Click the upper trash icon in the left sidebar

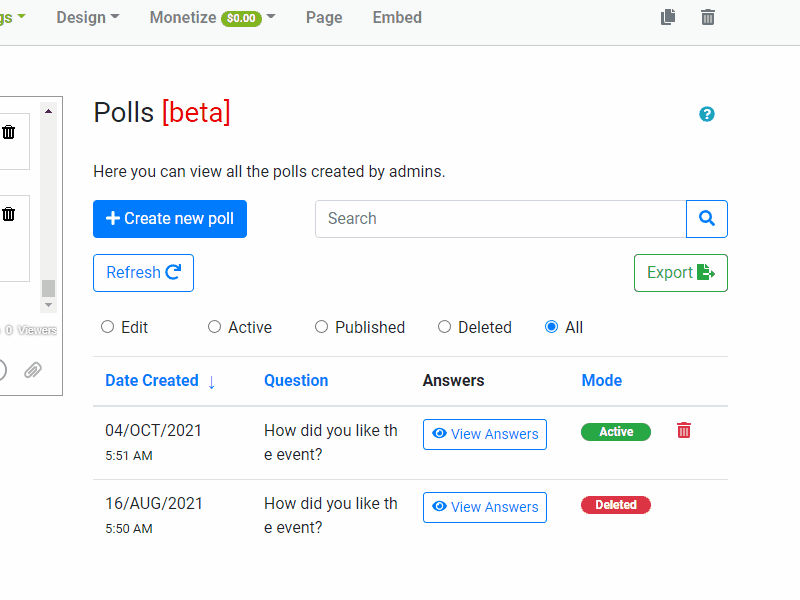pyautogui.click(x=10, y=132)
